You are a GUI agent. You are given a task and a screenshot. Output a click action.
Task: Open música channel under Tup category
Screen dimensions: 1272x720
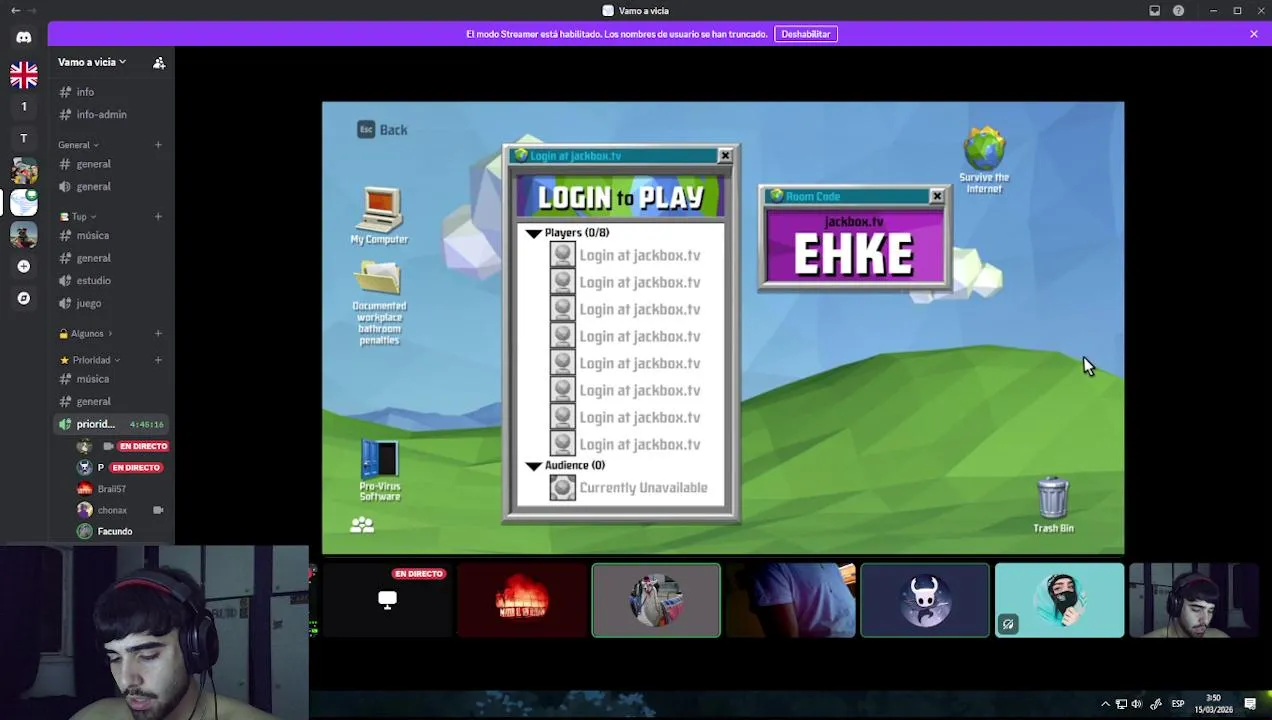click(x=110, y=235)
